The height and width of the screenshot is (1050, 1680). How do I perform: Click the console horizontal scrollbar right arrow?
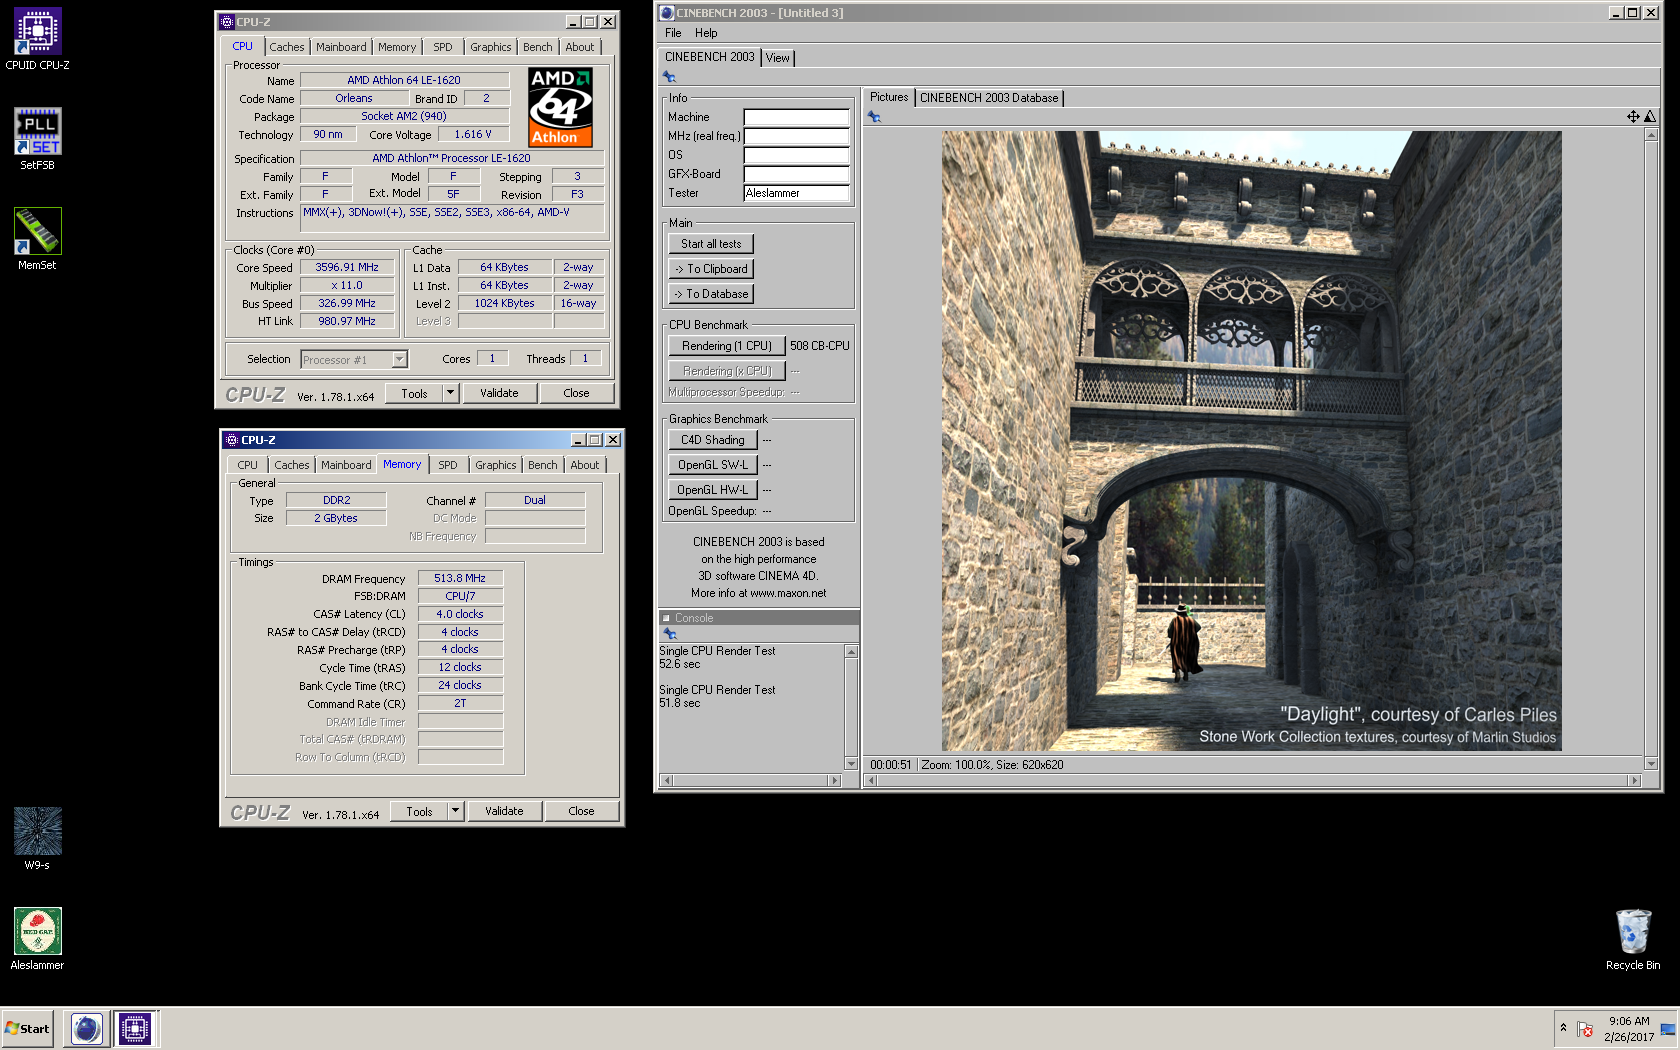click(835, 780)
